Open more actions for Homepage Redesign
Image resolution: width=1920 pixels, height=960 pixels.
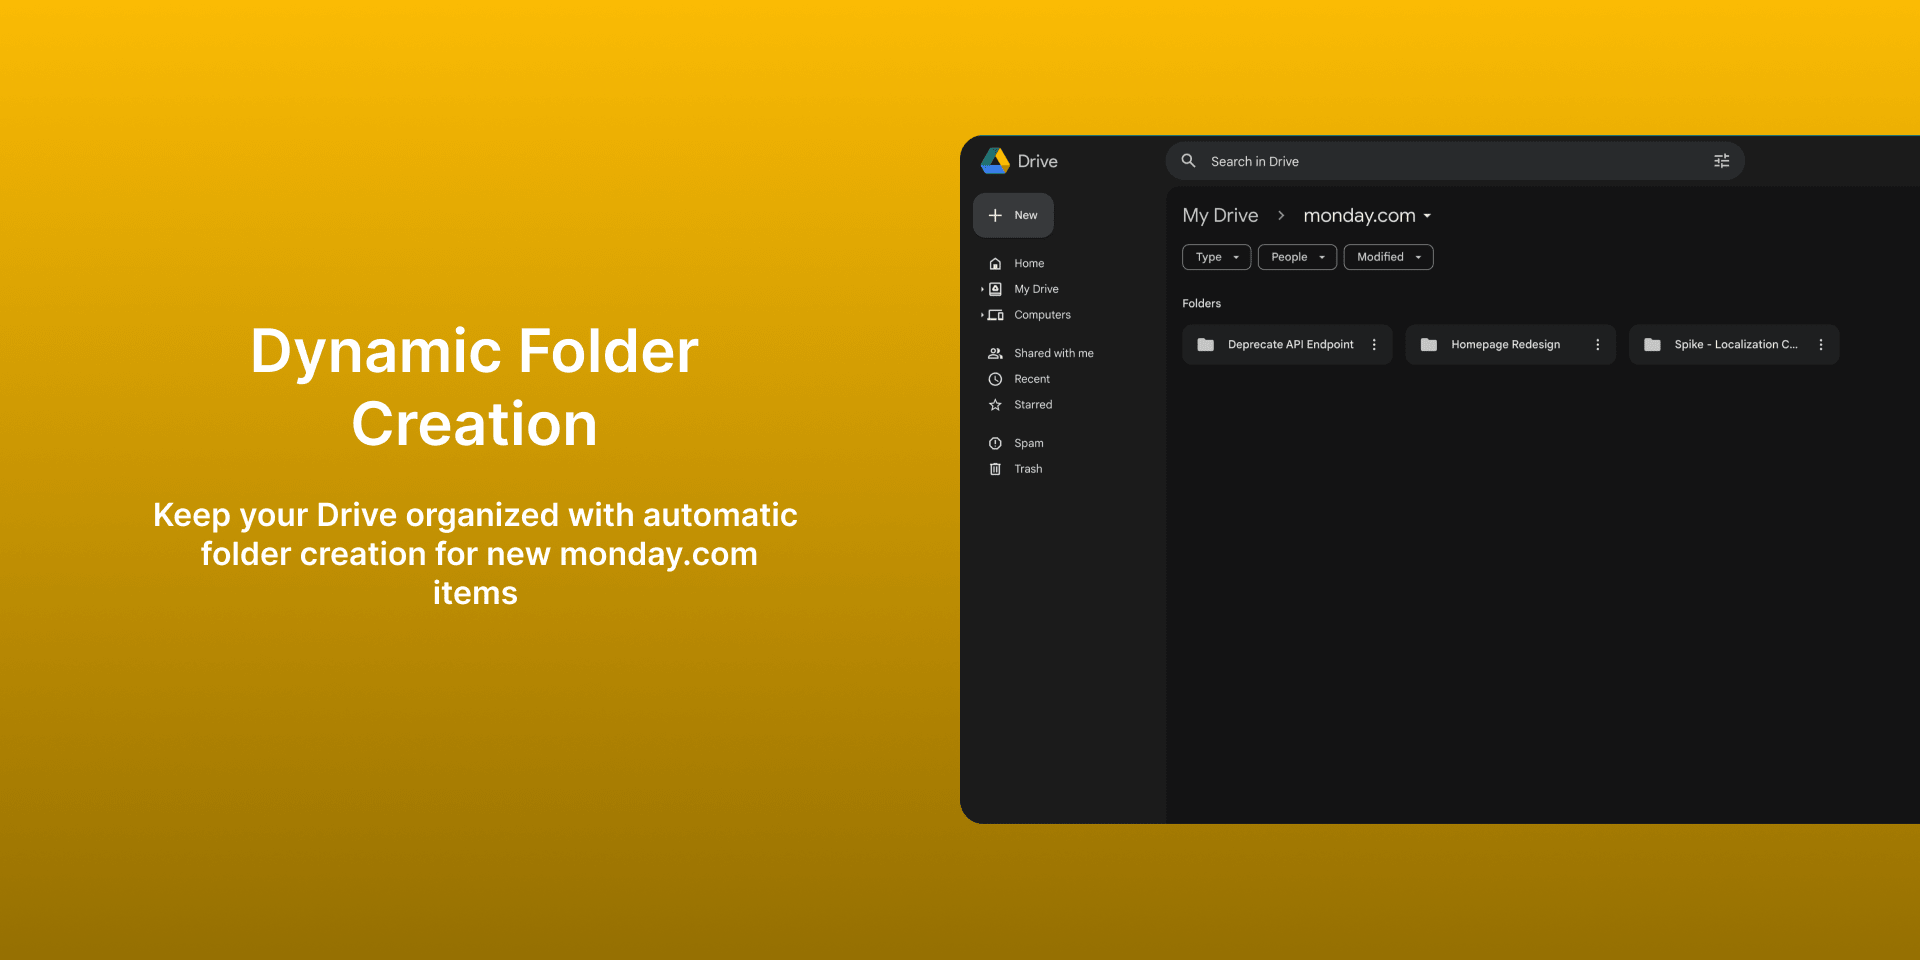[1597, 345]
